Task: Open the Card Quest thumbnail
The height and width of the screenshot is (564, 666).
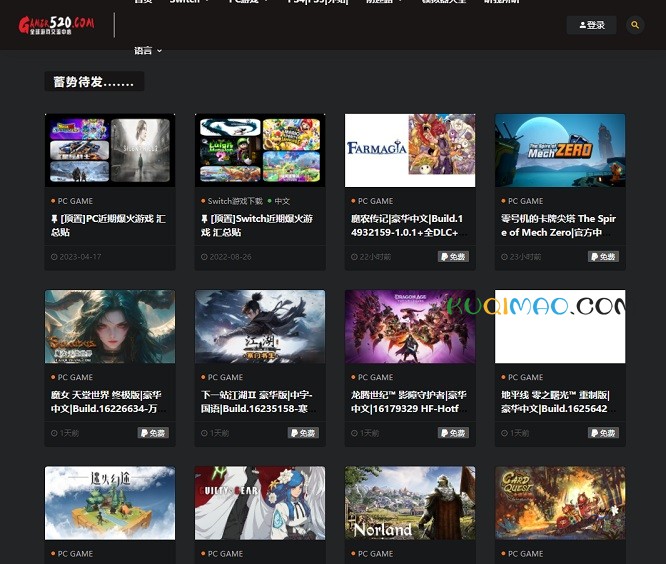Action: (560, 503)
